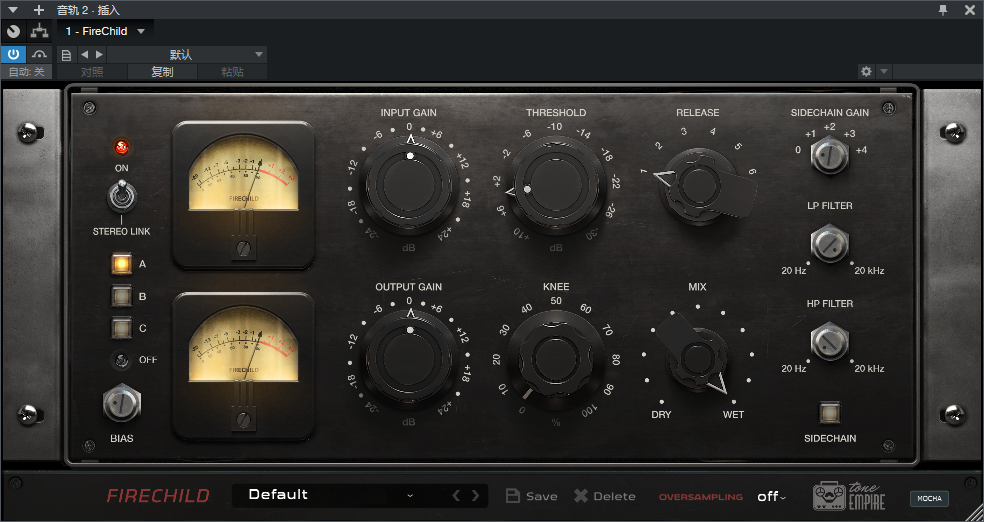Image resolution: width=984 pixels, height=522 pixels.
Task: Click the 粘贴 paste button
Action: (232, 72)
